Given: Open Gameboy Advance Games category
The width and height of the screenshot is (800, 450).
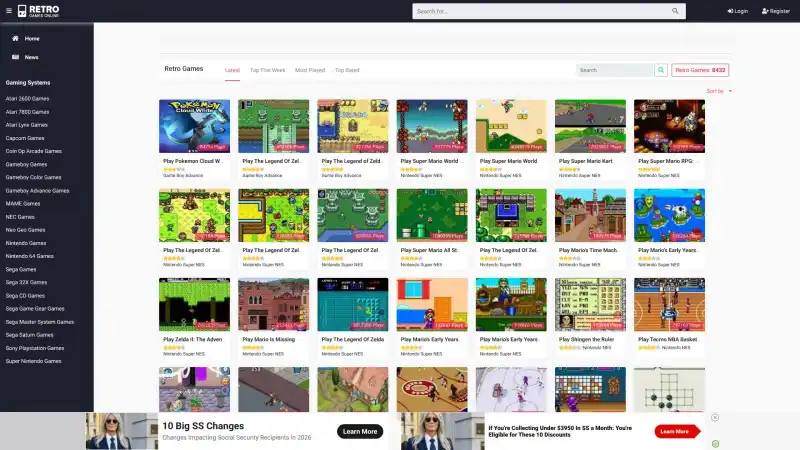Looking at the screenshot, I should coord(37,191).
